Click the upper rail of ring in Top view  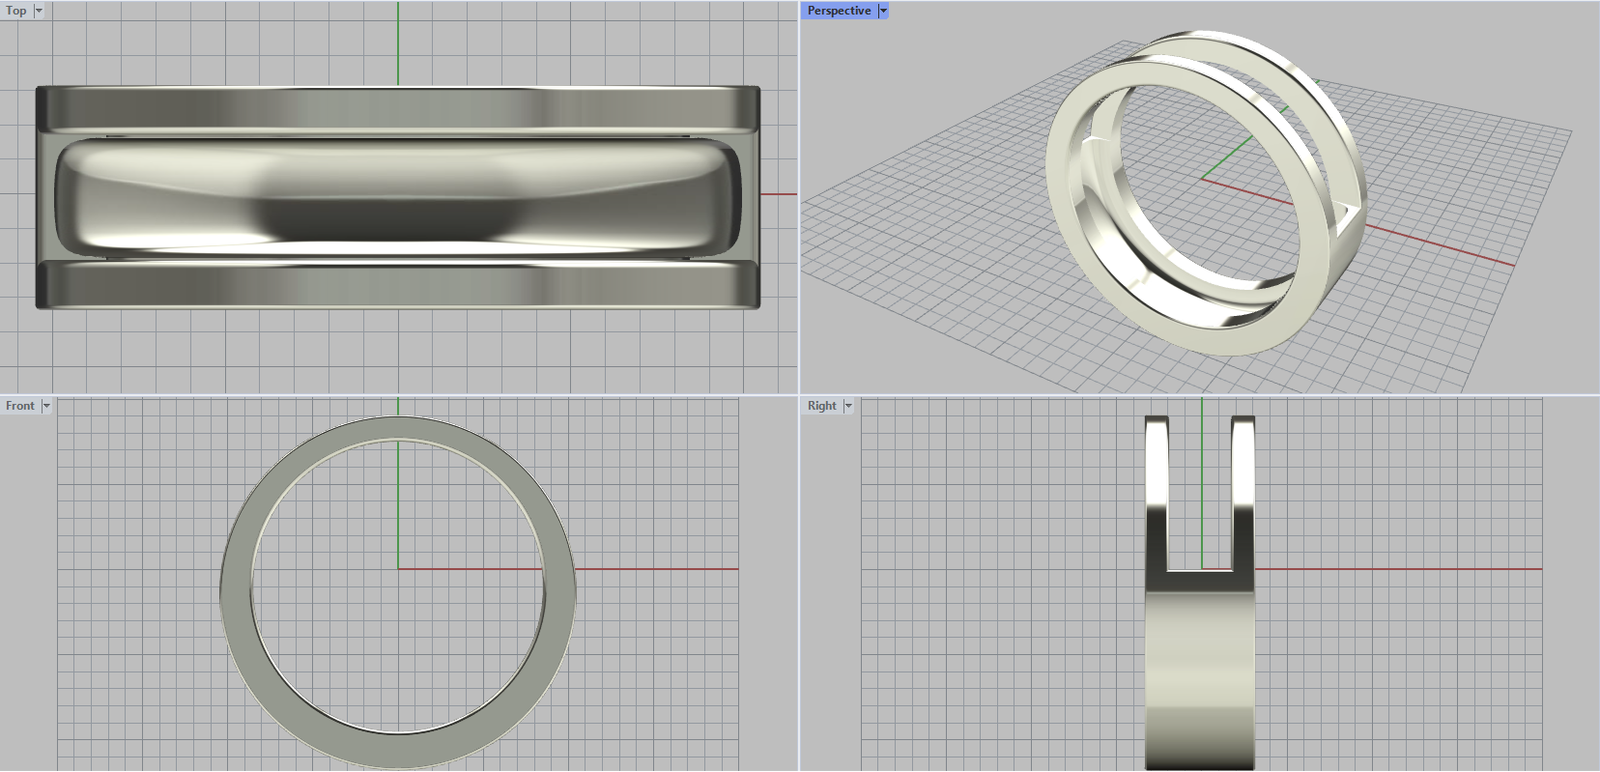point(398,108)
